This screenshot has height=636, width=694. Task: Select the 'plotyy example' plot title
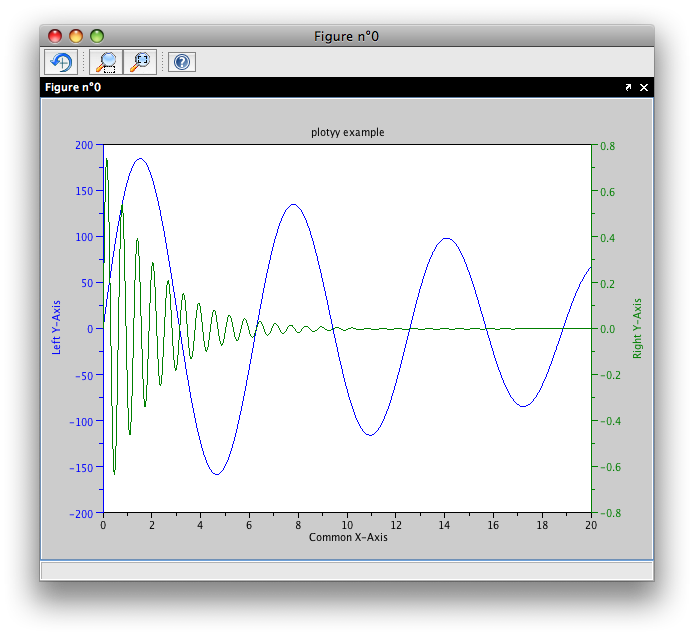click(x=347, y=132)
